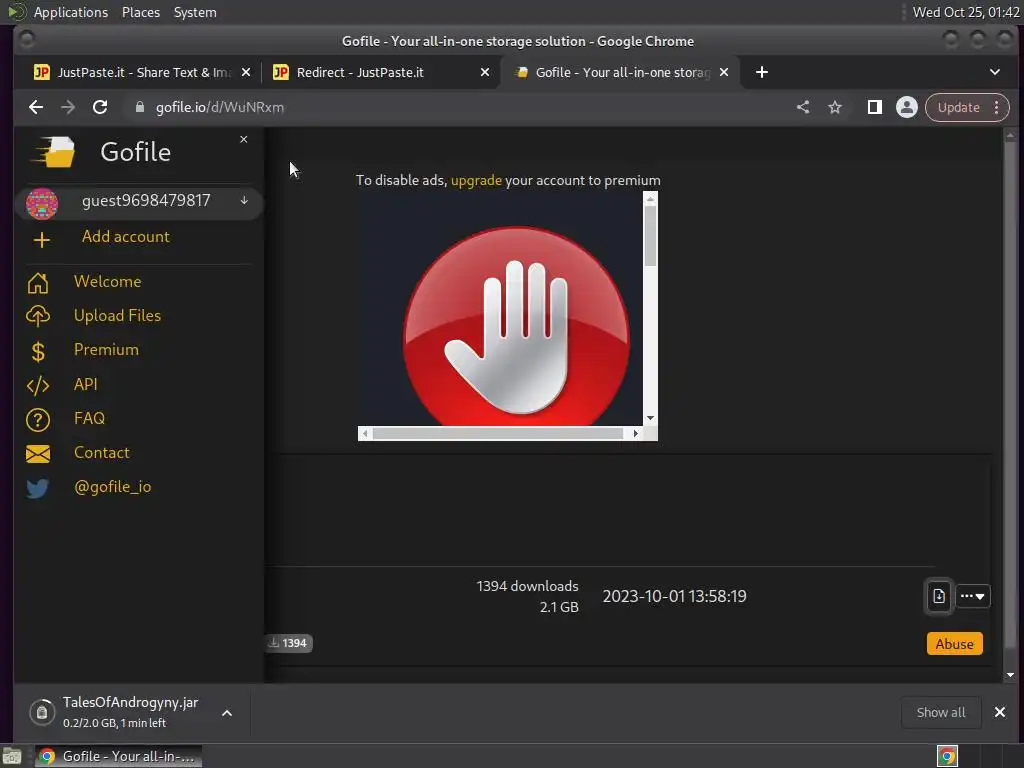Click the 1394 download count badge
The height and width of the screenshot is (768, 1024).
coord(289,643)
